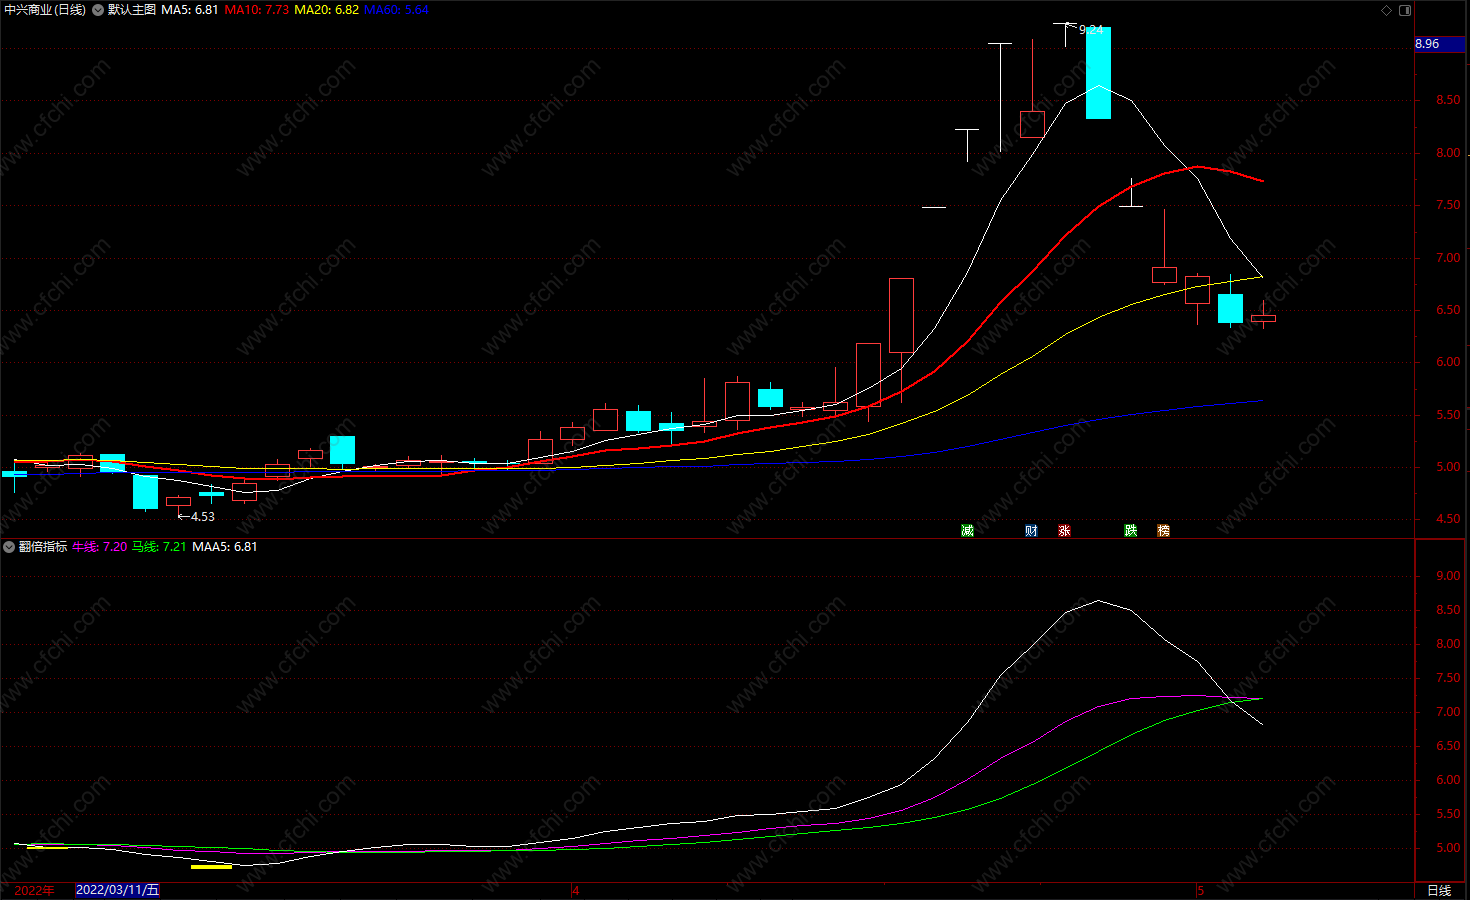The image size is (1470, 900).
Task: Click the yellow bar marker in the lower indicator panel
Action: click(211, 867)
